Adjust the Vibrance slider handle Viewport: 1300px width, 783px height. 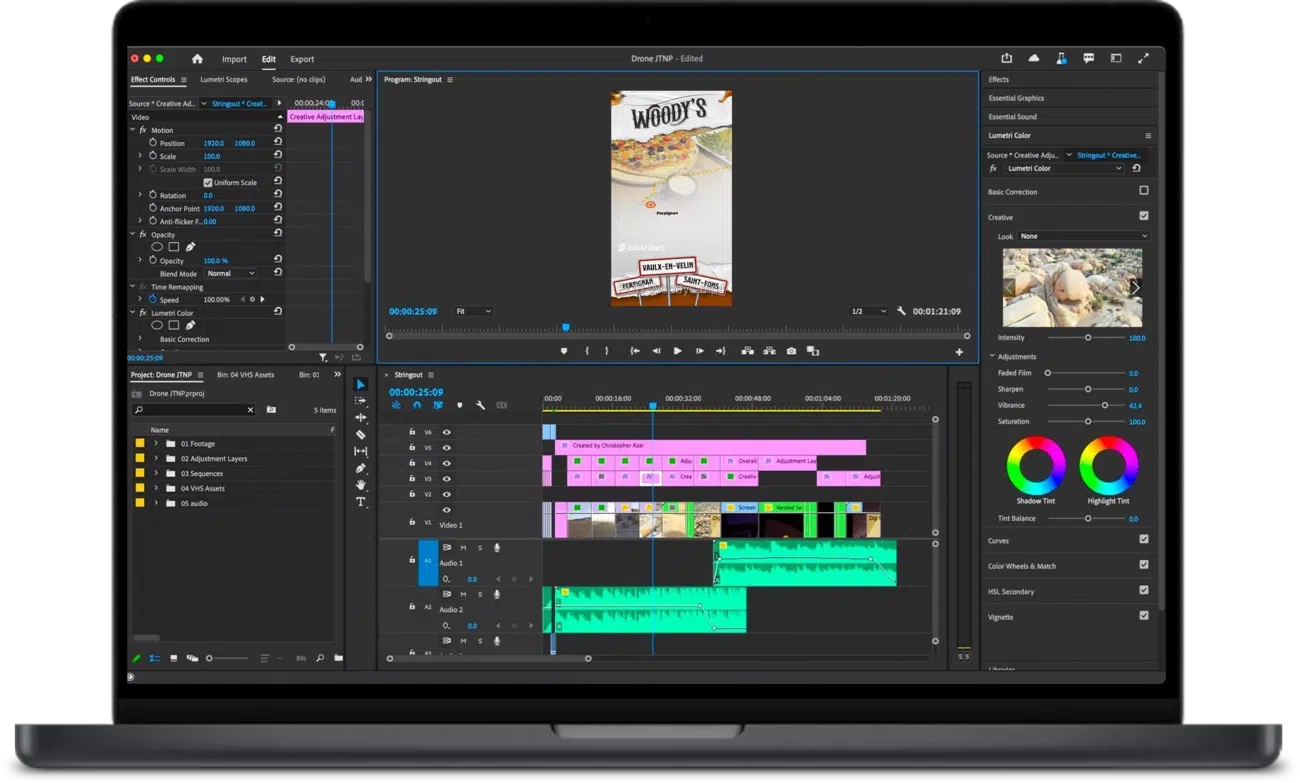[x=1105, y=405]
